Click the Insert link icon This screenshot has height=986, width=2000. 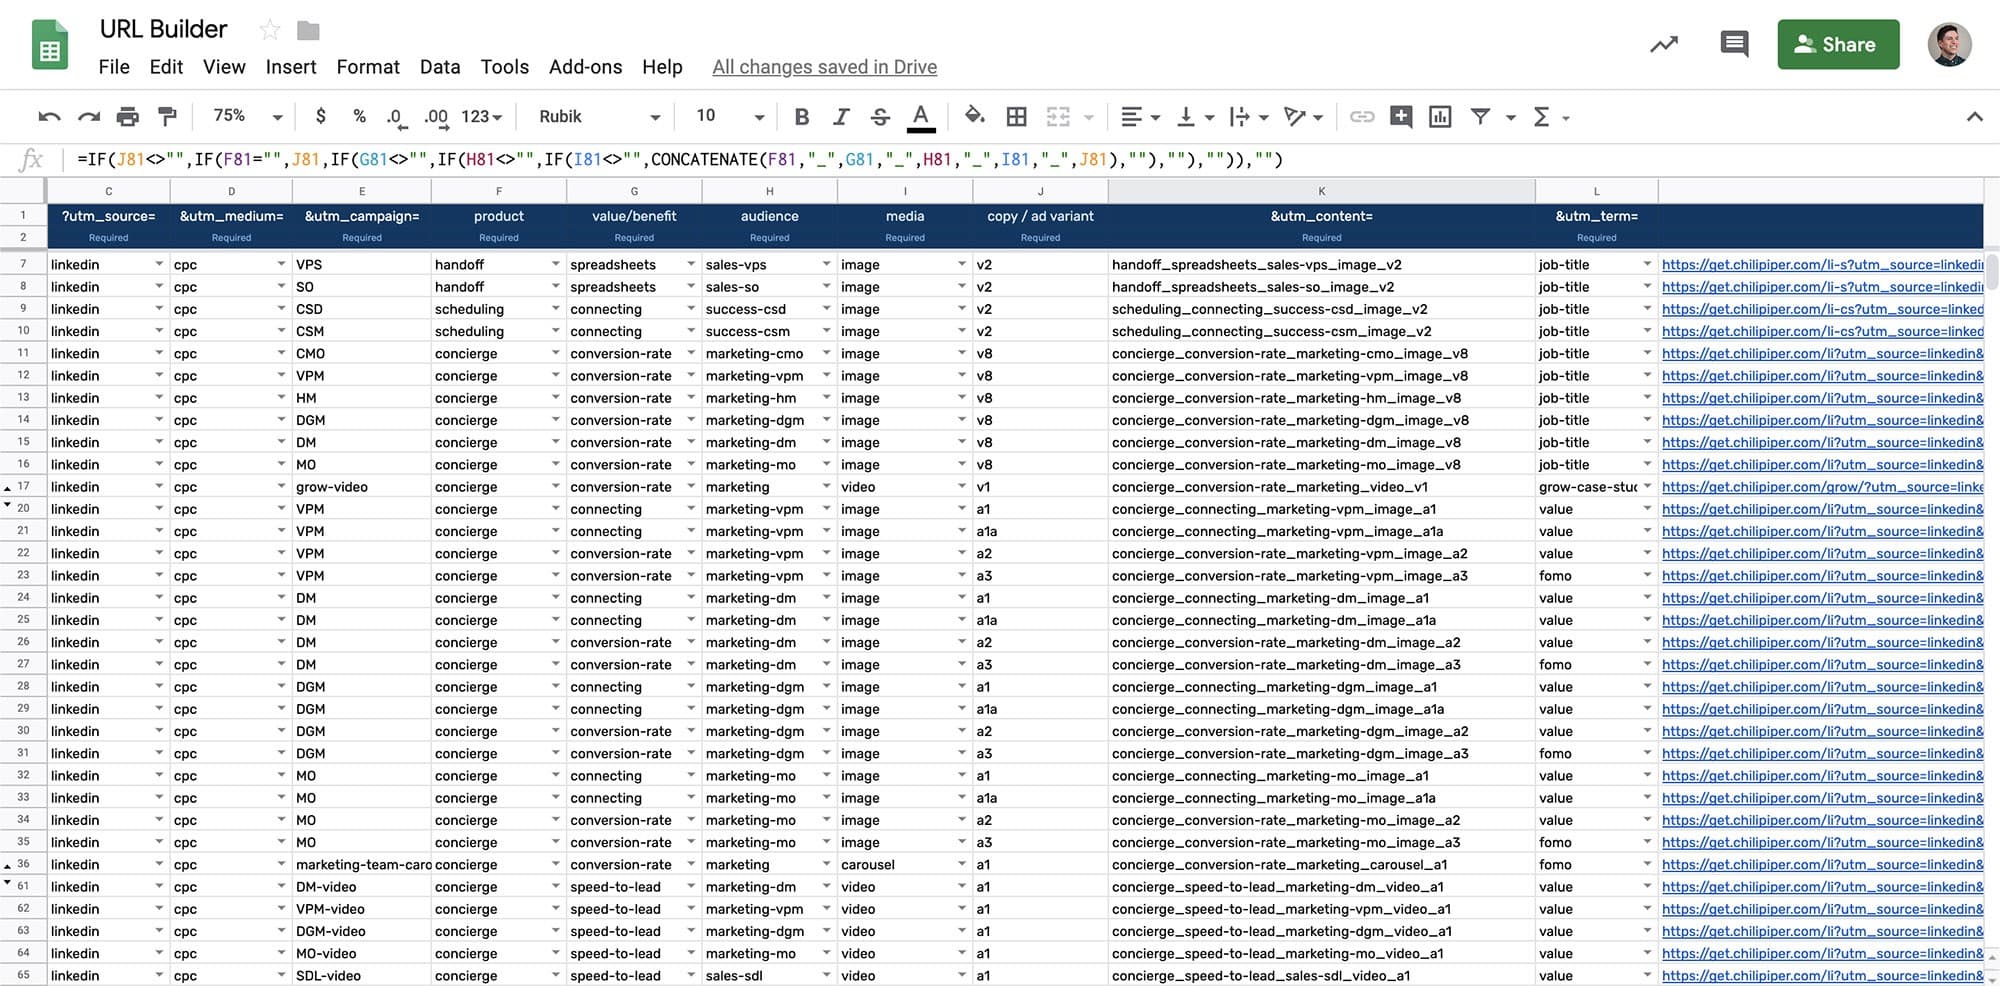click(1362, 117)
